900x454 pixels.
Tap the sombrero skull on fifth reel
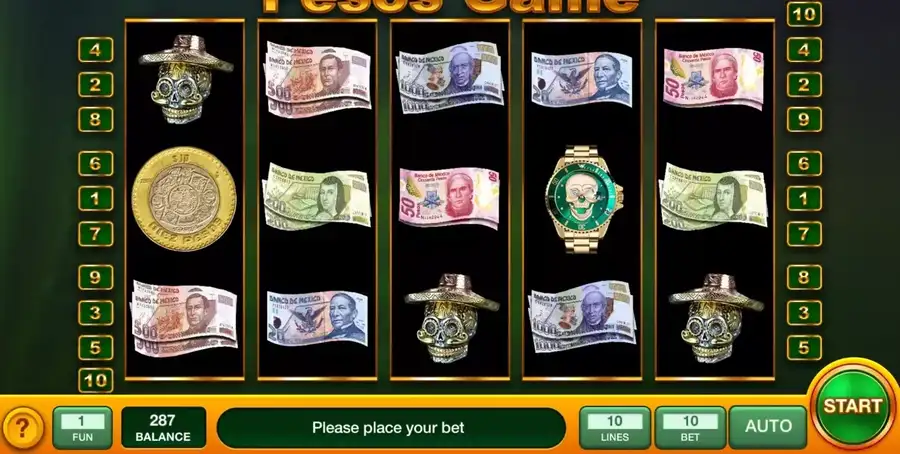coord(716,317)
